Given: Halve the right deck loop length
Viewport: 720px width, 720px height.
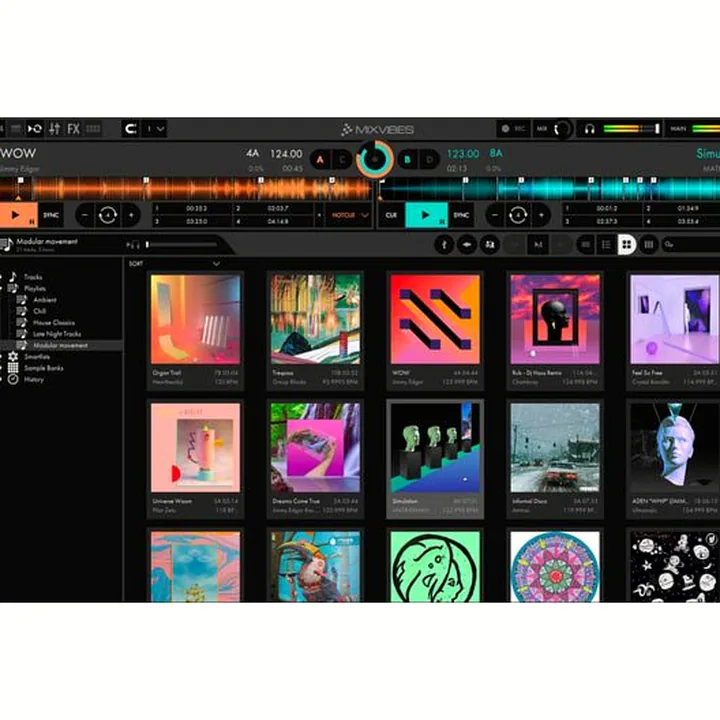Looking at the screenshot, I should (x=495, y=215).
